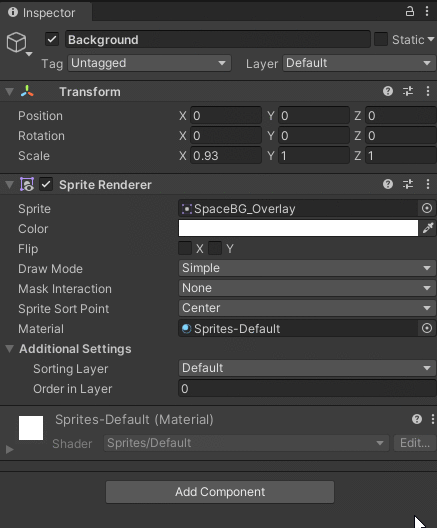Viewport: 437px width, 528px height.
Task: Collapse the Additional Settings foldout
Action: [9, 349]
